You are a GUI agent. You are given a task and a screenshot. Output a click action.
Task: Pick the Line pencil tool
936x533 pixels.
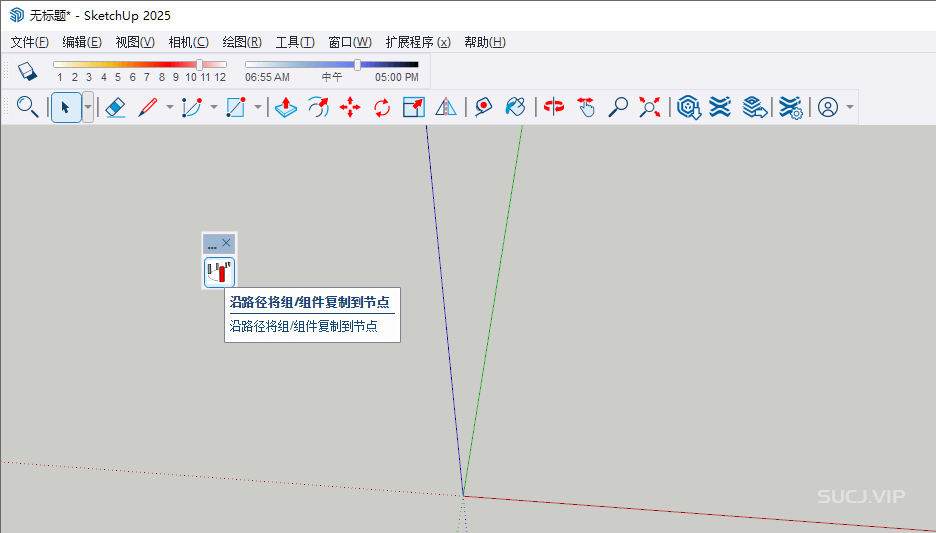click(x=147, y=107)
